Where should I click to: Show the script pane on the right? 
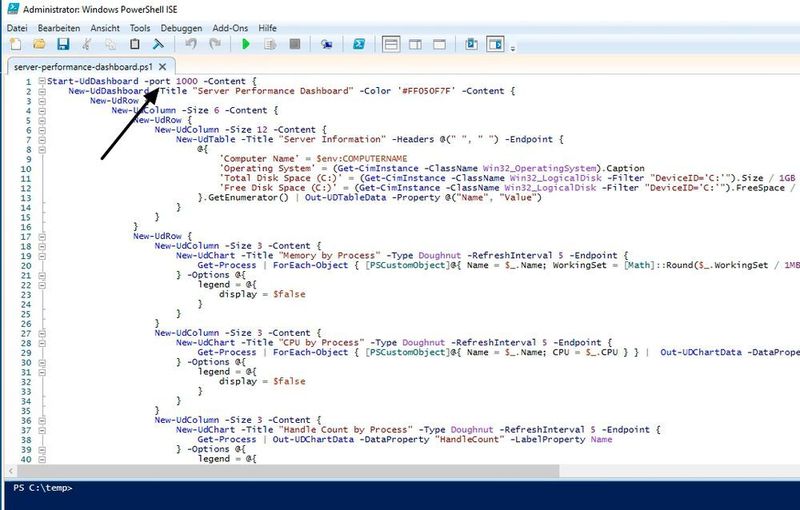[415, 44]
